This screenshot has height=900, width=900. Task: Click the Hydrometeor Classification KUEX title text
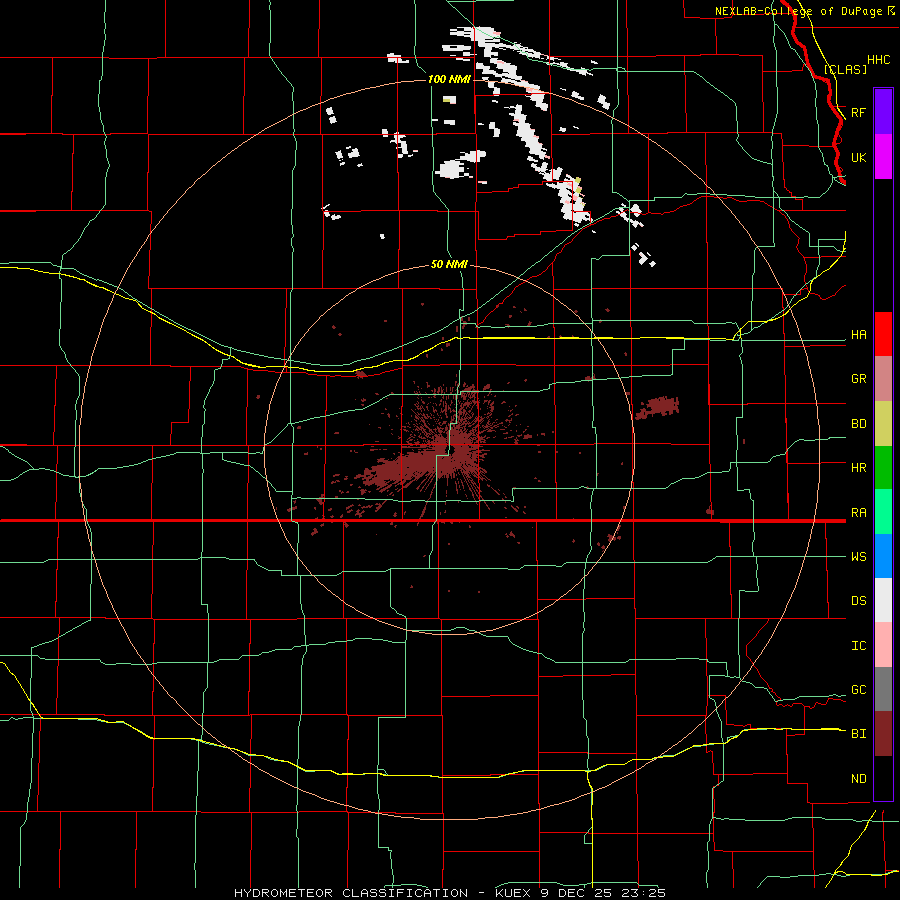point(450,893)
